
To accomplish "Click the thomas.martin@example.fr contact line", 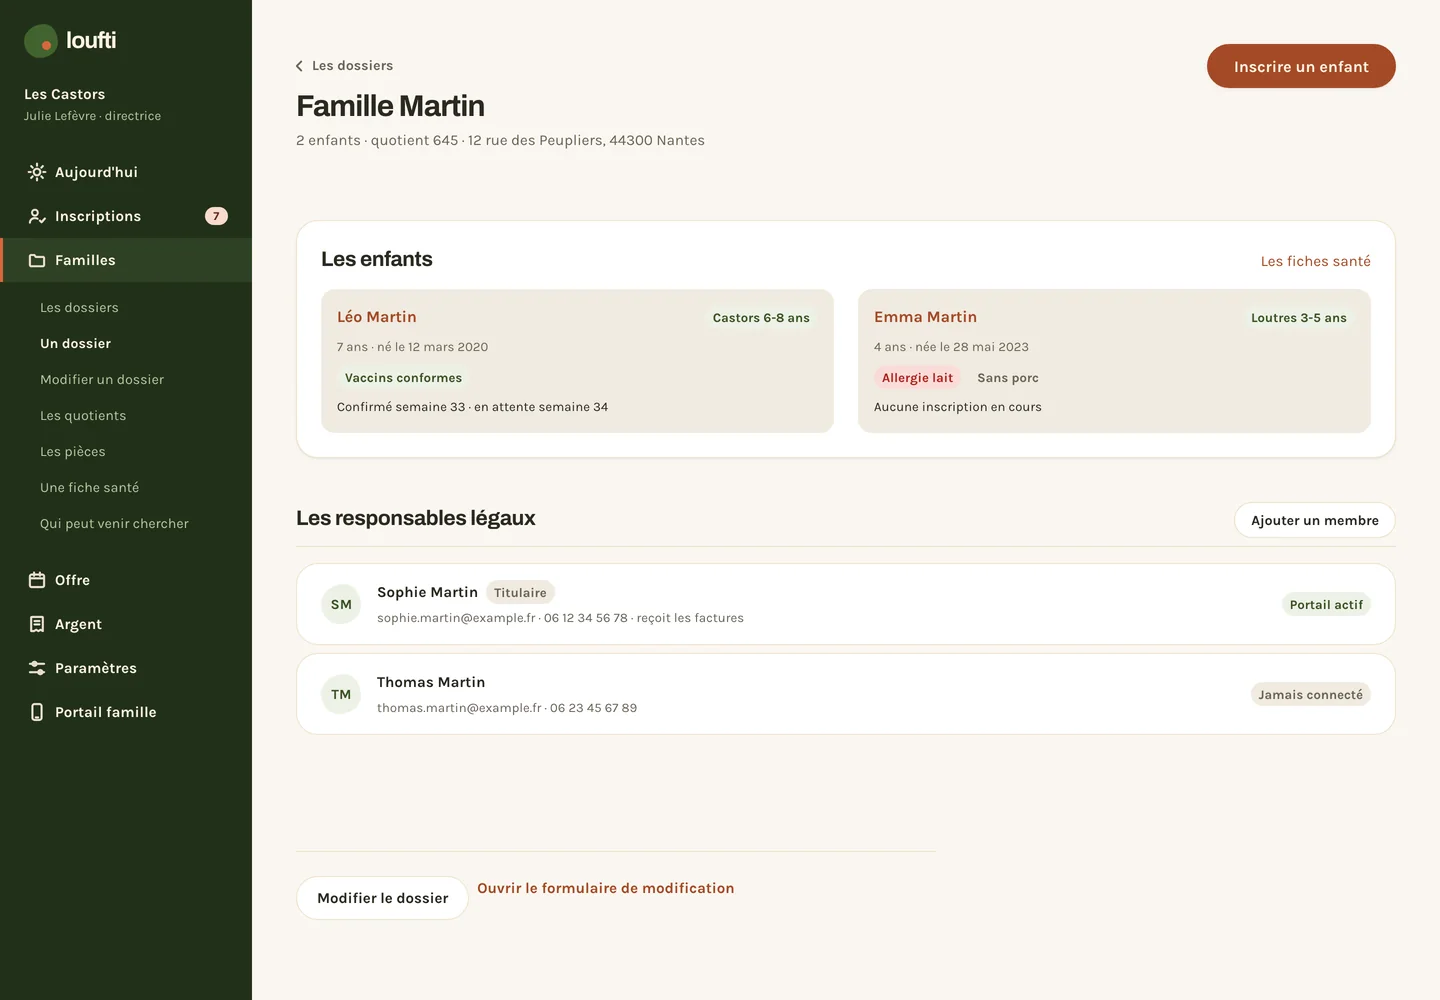I will (507, 708).
